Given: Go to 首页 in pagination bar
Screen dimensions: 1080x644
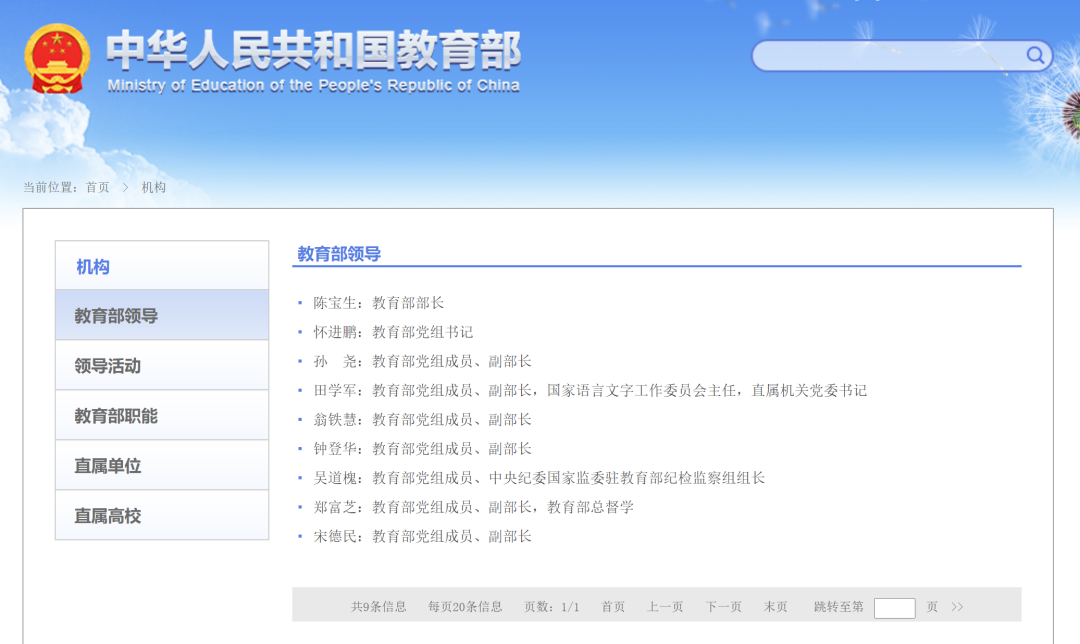Looking at the screenshot, I should pos(613,607).
